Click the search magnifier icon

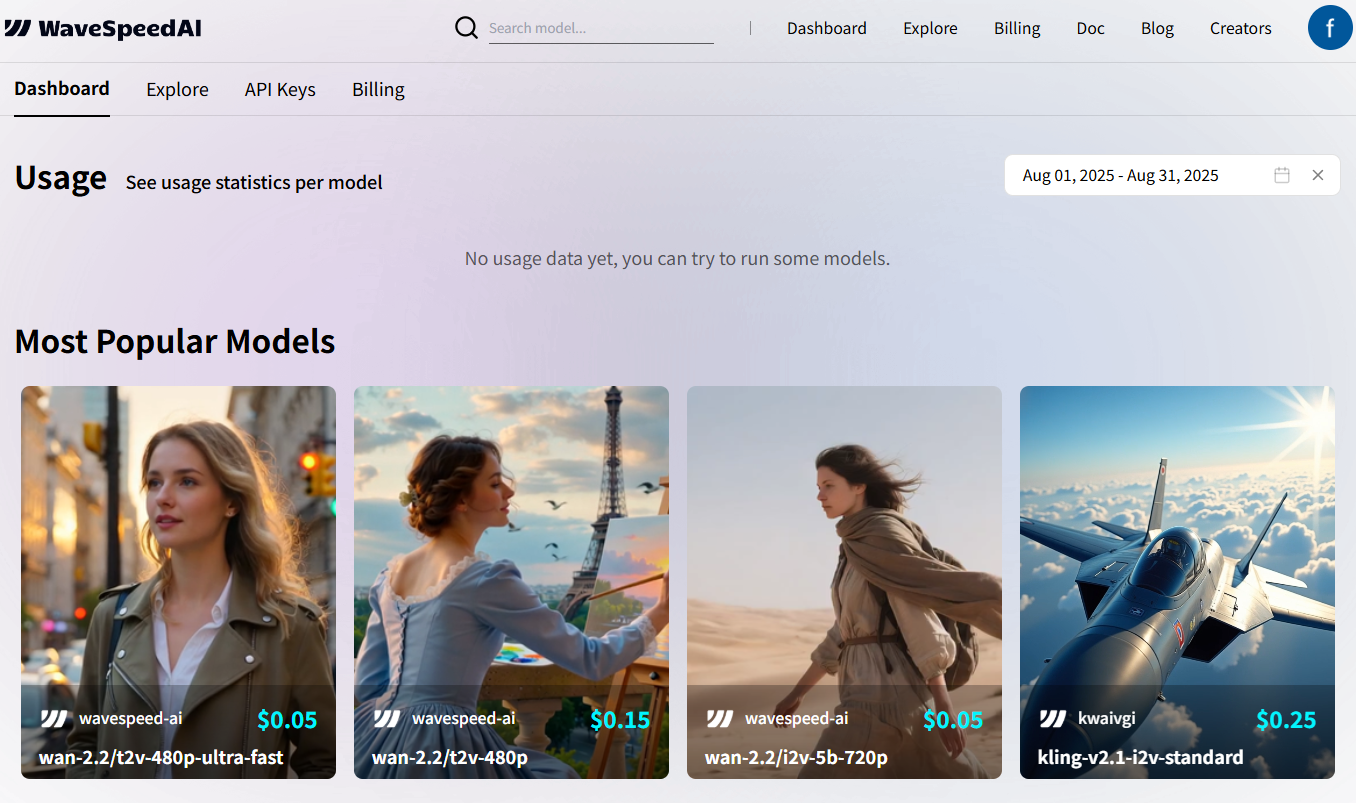[466, 27]
